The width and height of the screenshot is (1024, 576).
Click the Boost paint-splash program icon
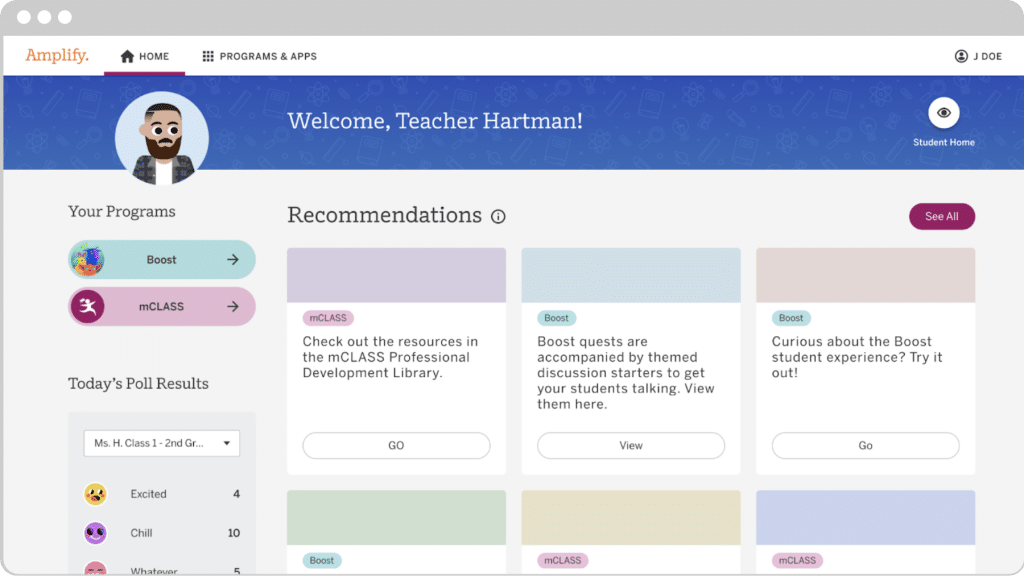tap(88, 259)
